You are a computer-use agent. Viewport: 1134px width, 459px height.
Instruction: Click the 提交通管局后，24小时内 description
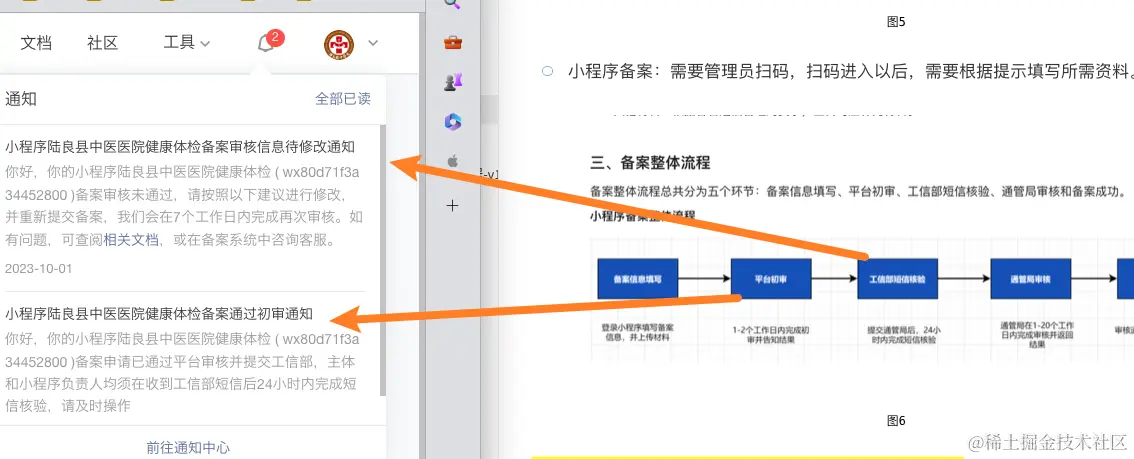coord(904,335)
